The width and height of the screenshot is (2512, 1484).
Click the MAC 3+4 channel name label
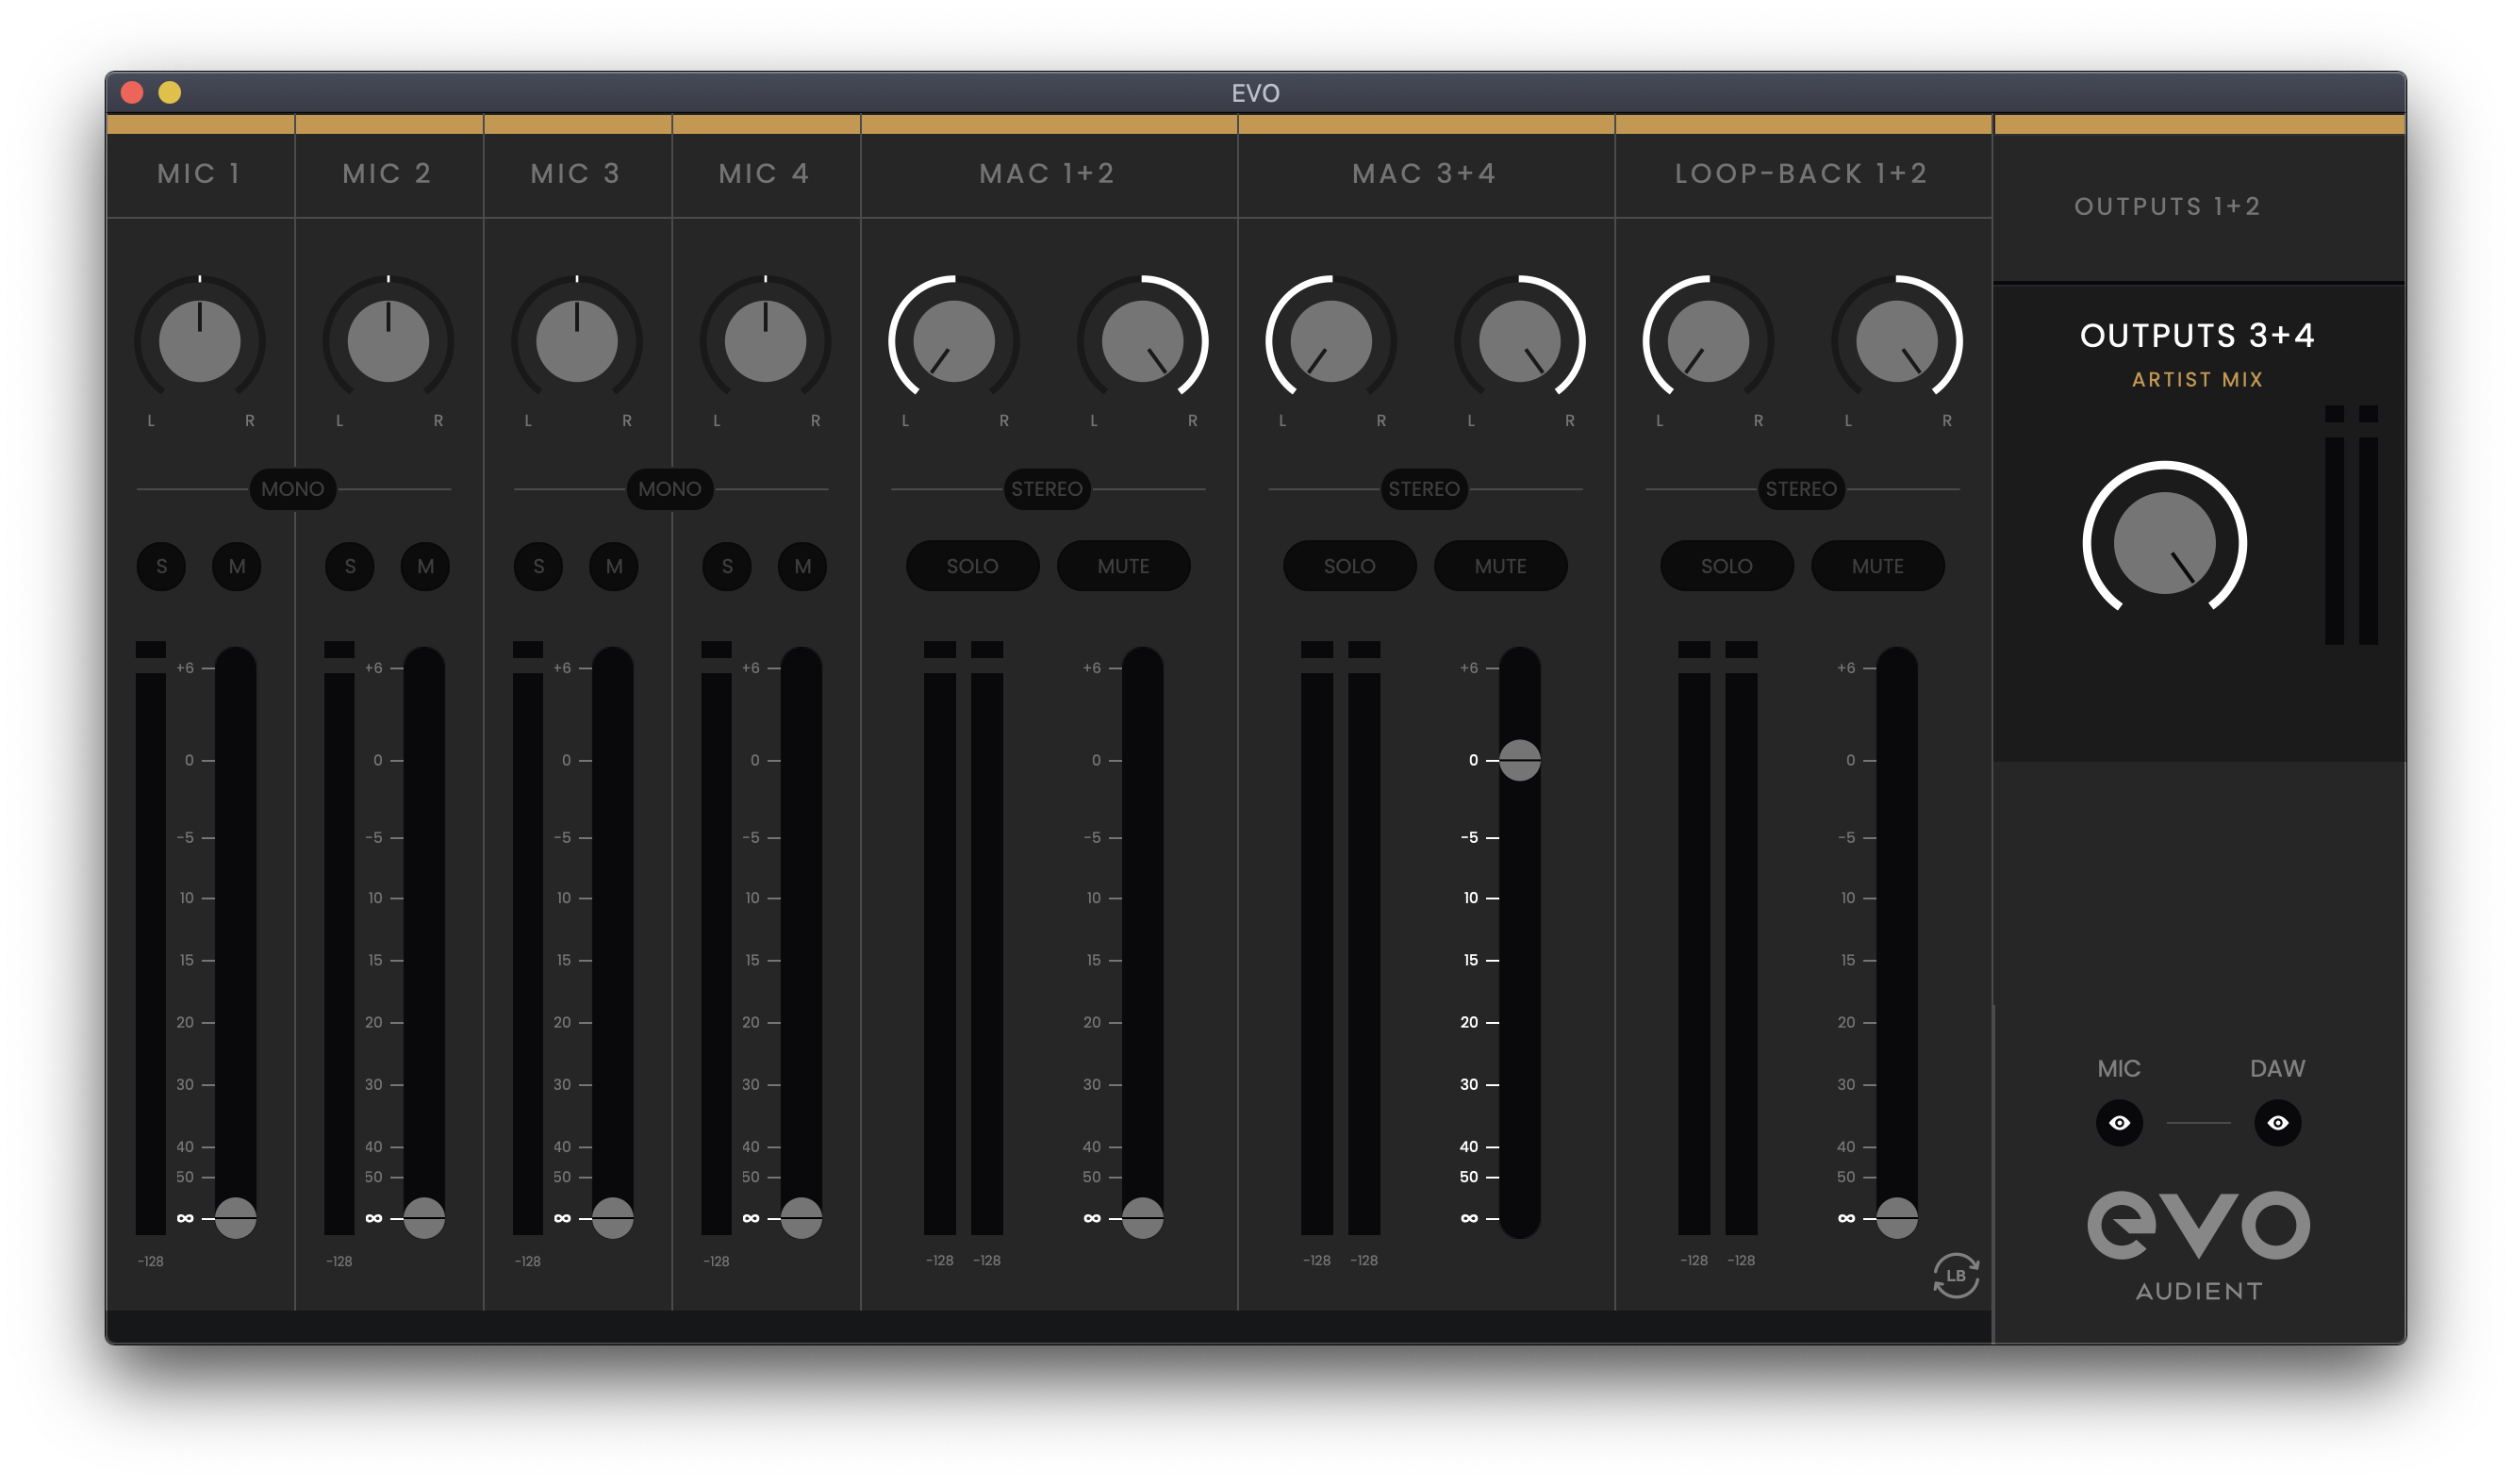pos(1424,173)
